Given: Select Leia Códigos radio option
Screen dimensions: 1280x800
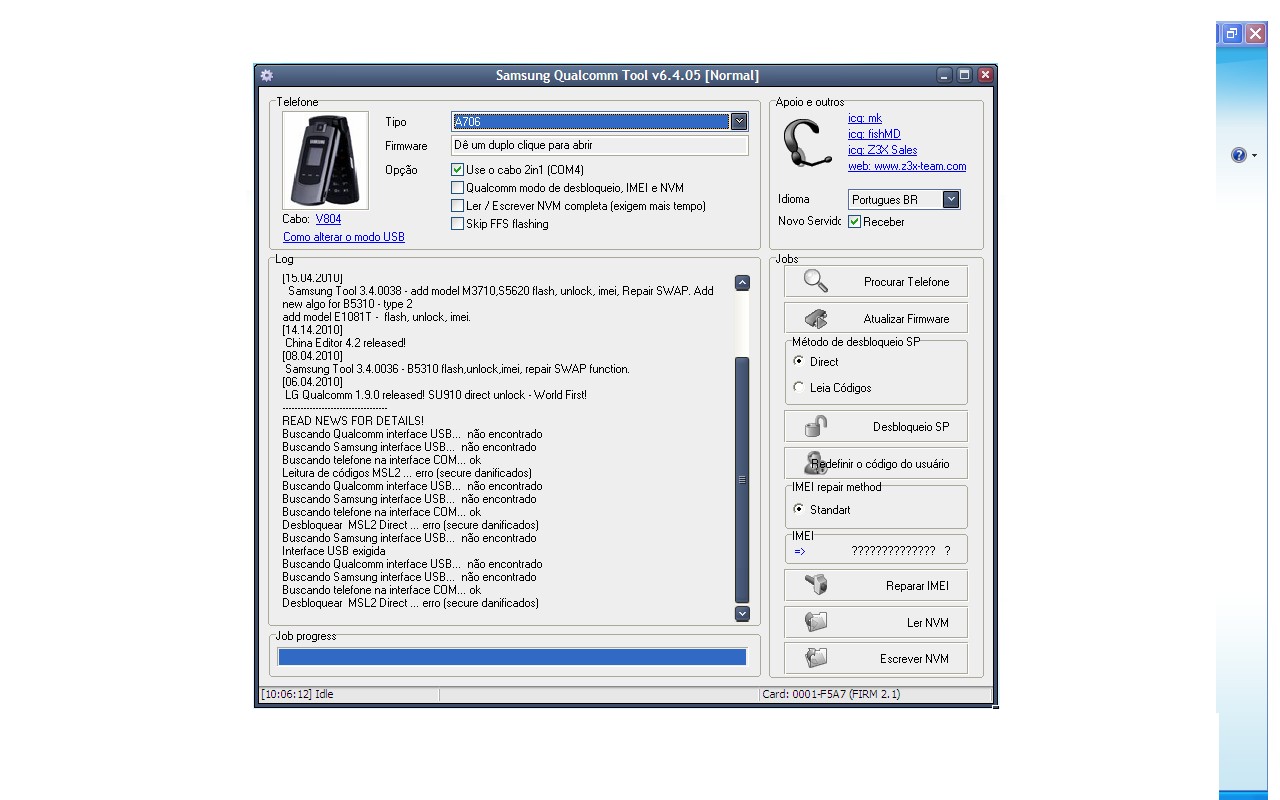Looking at the screenshot, I should 798,387.
